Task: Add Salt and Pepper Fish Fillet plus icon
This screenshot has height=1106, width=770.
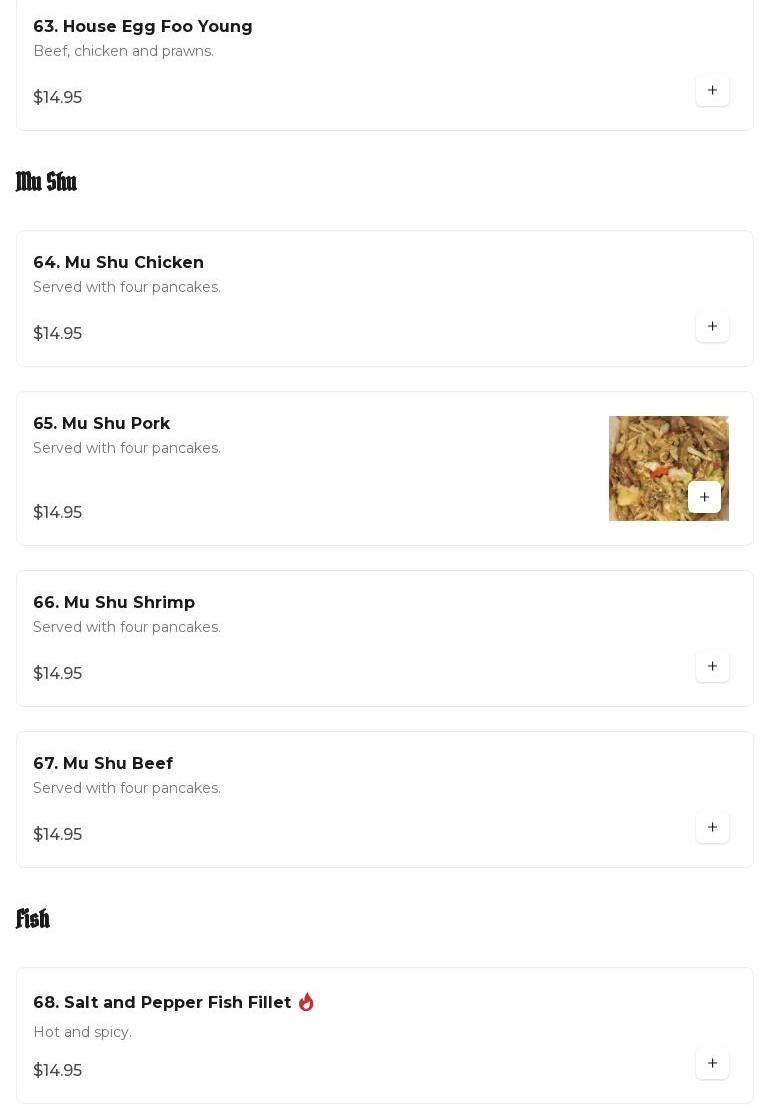Action: pos(712,1064)
